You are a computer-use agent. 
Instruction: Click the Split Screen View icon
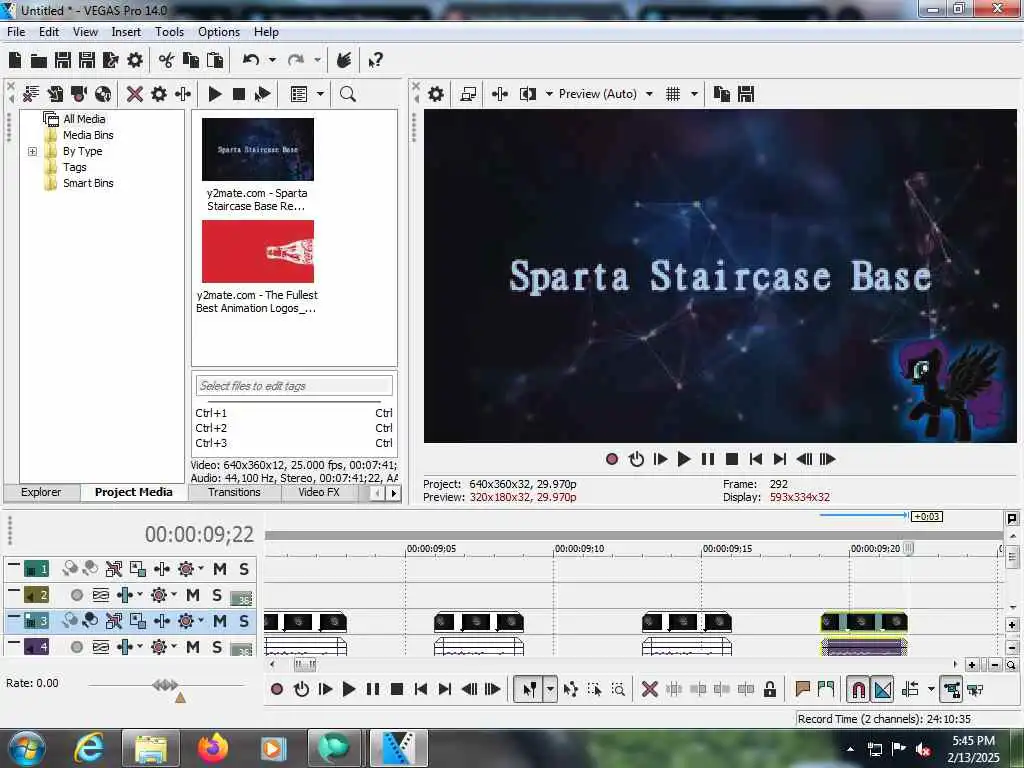pos(528,94)
